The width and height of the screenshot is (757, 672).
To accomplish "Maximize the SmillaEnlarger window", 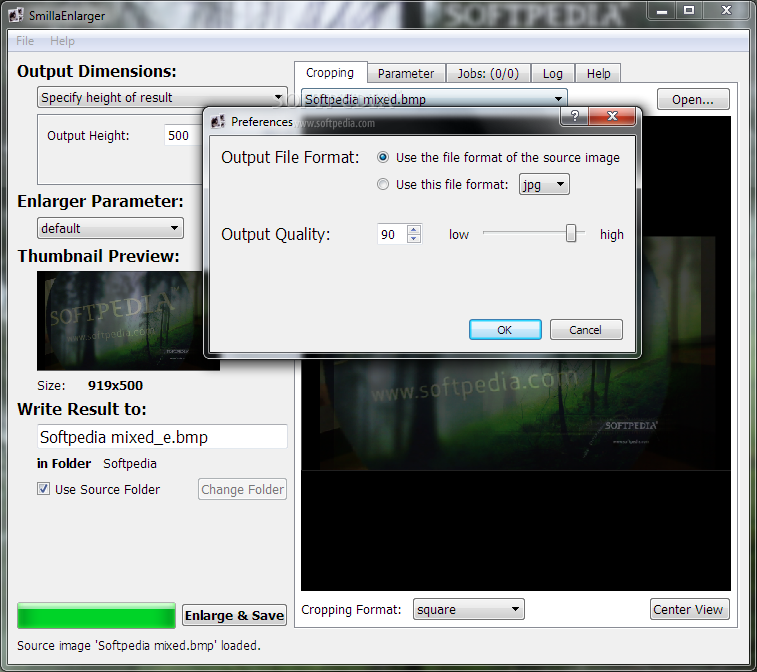I will [x=689, y=11].
